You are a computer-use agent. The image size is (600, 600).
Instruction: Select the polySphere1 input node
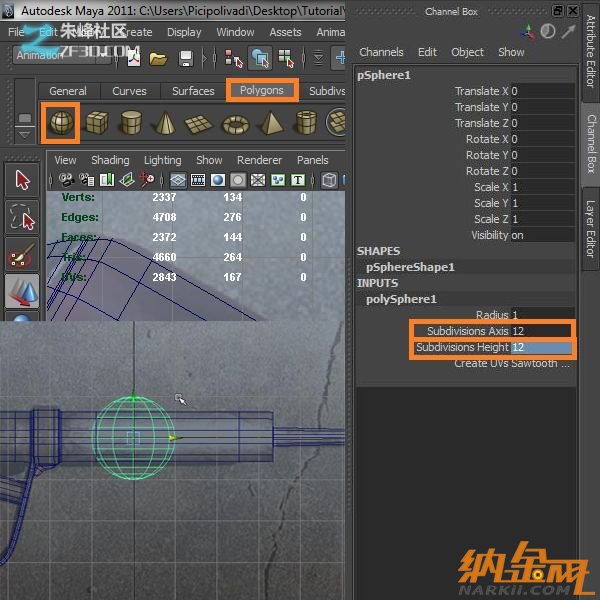click(401, 299)
